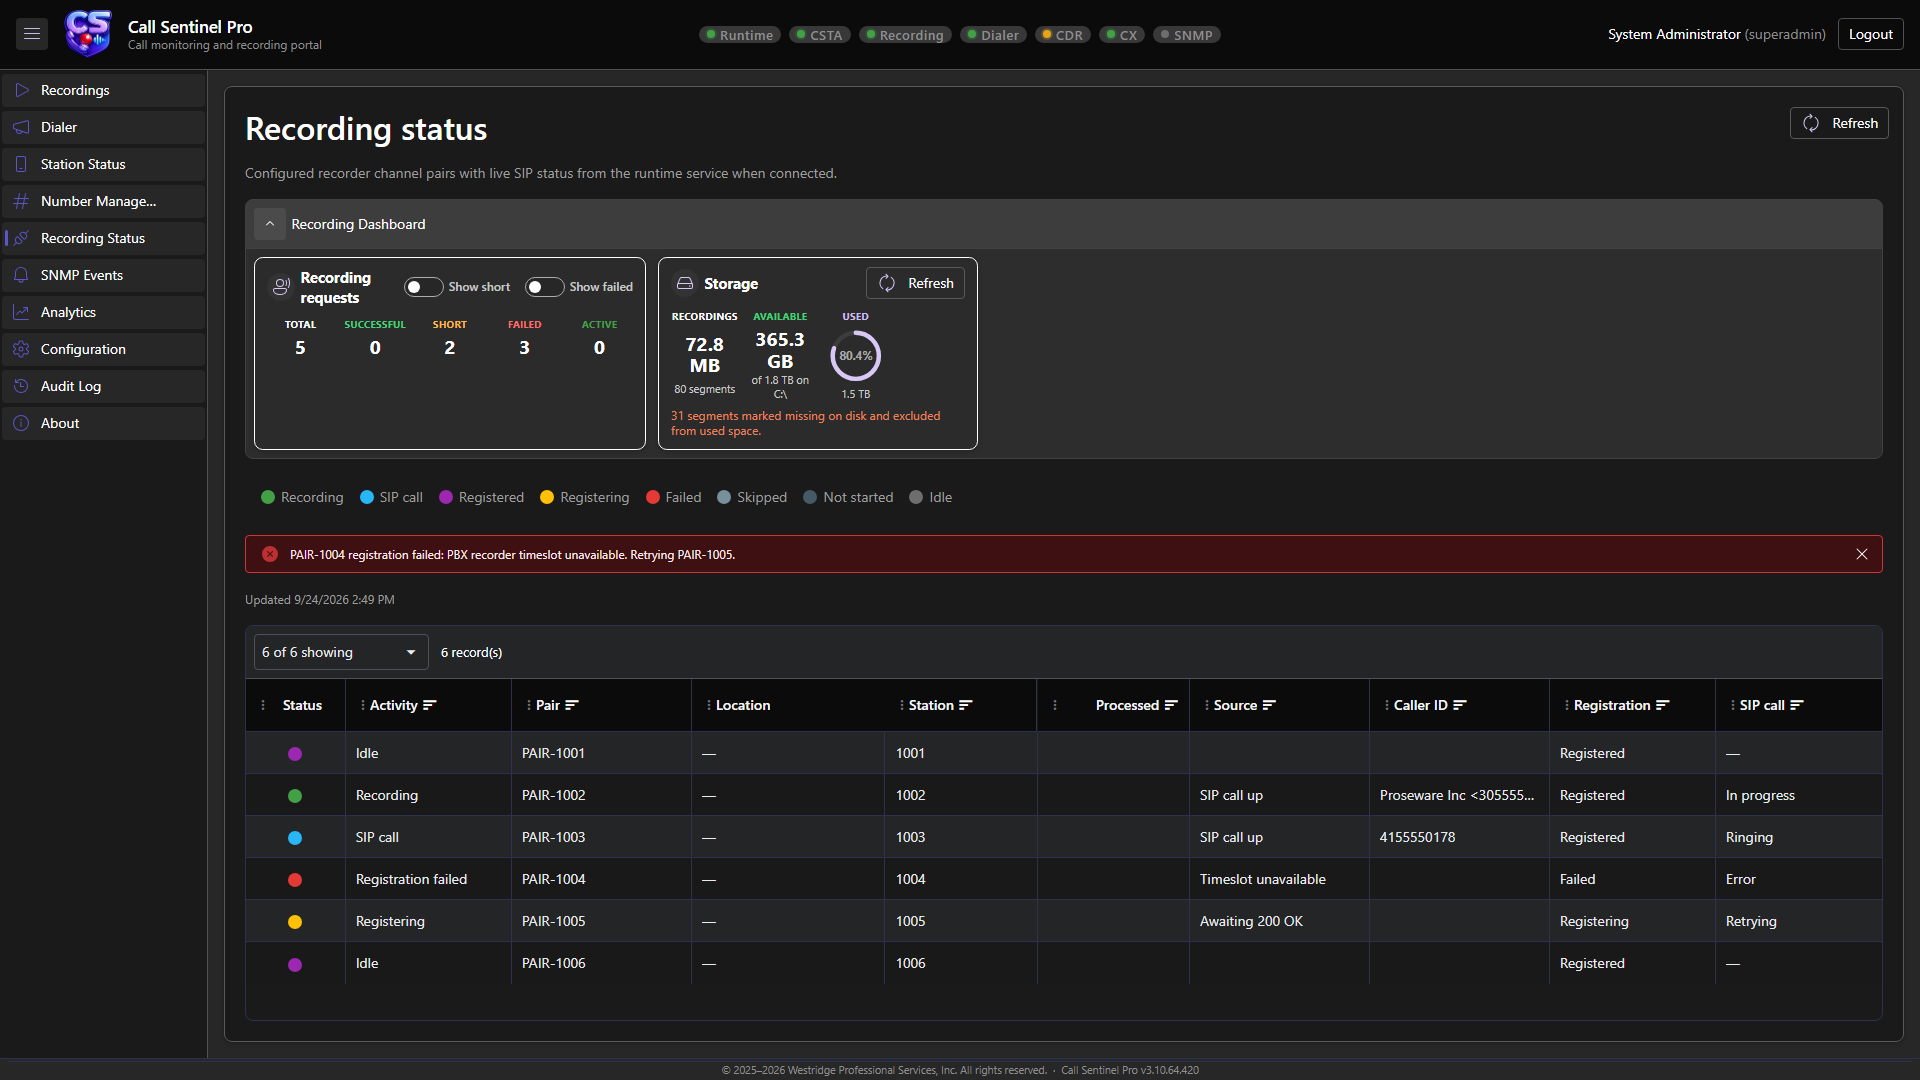1920x1080 pixels.
Task: Open the SIP call column filter
Action: (x=1797, y=705)
